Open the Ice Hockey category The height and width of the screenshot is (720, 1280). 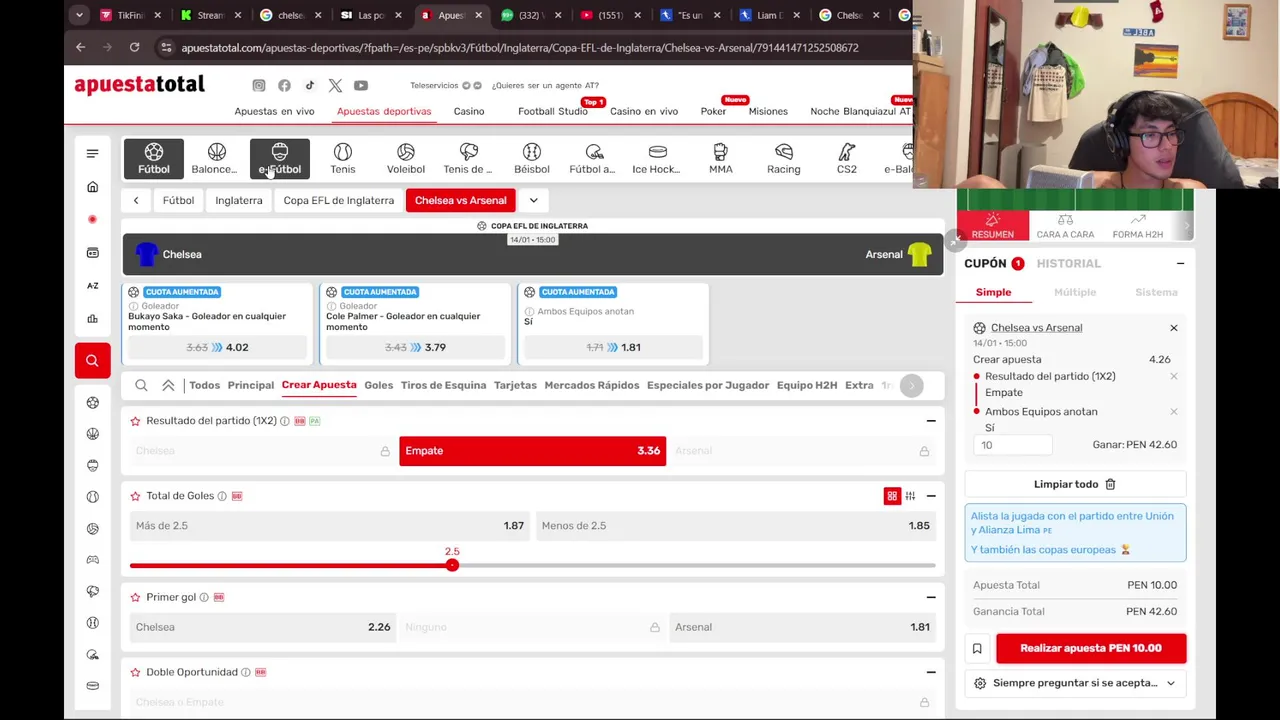[x=657, y=158]
